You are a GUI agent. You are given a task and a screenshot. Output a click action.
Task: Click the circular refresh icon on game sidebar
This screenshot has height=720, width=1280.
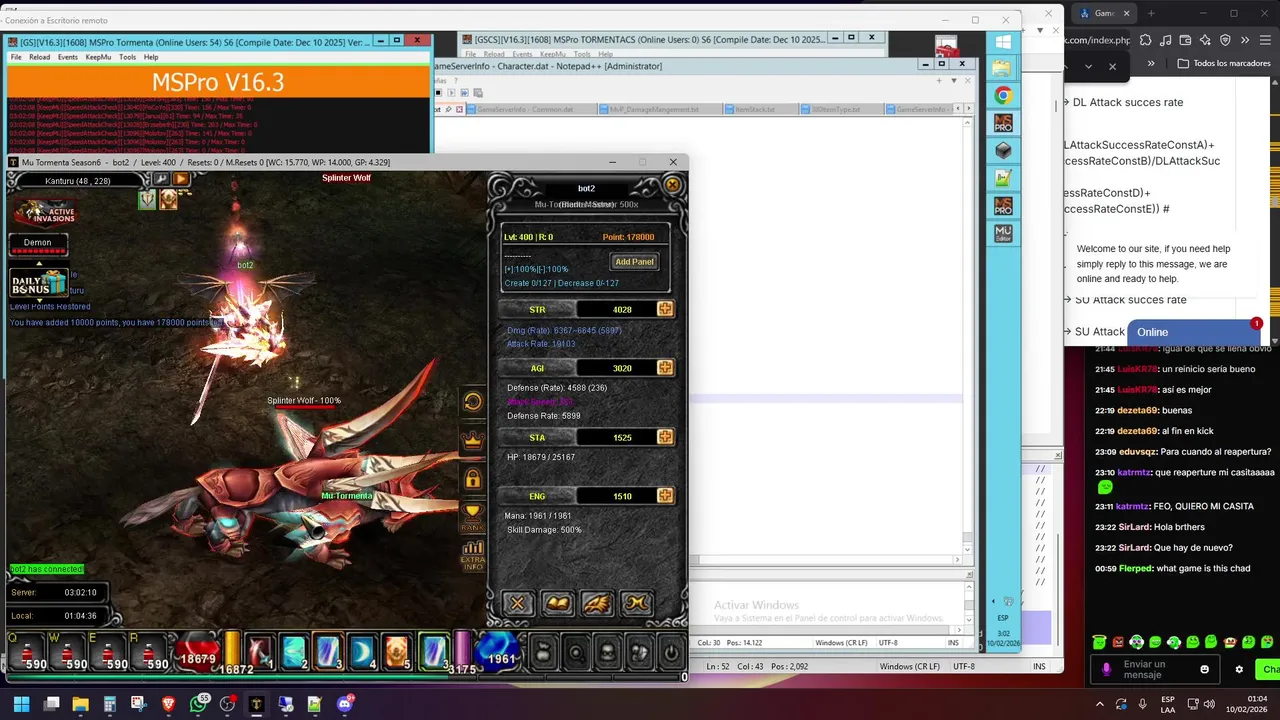pos(473,402)
